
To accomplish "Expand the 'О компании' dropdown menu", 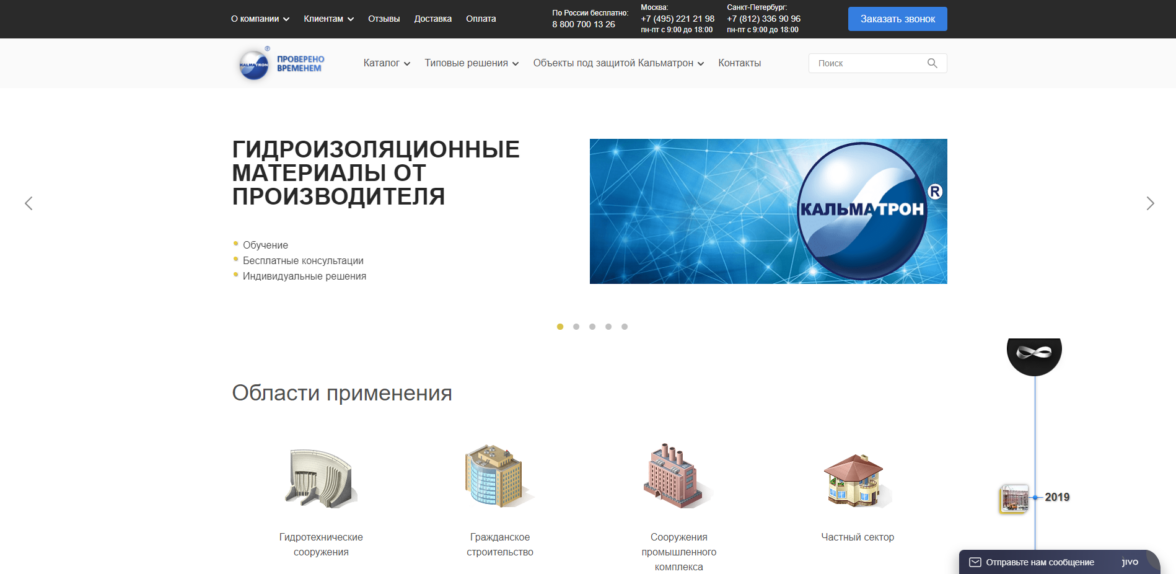I will tap(260, 19).
